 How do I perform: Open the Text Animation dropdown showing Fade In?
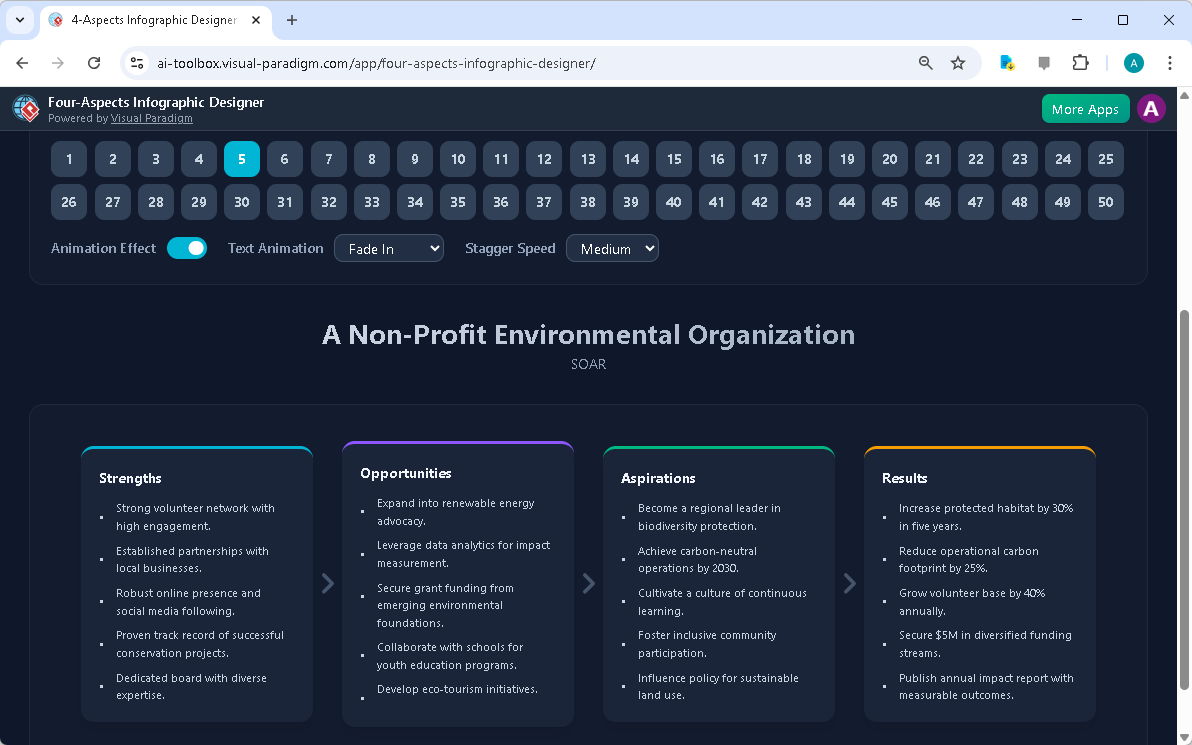tap(389, 247)
